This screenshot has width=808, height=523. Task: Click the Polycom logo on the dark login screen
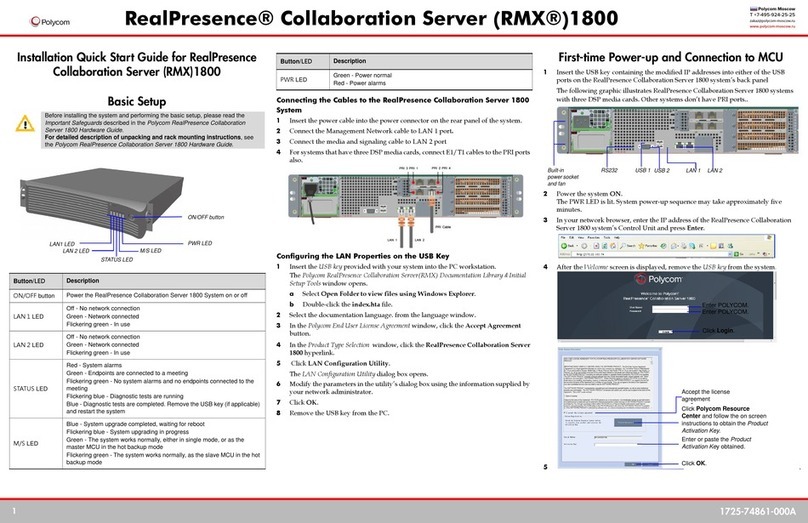(659, 279)
